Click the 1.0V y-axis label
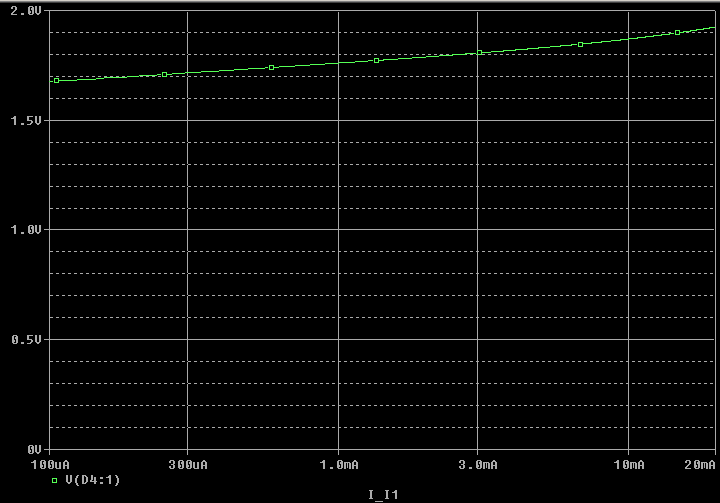This screenshot has height=503, width=720. tap(26, 230)
